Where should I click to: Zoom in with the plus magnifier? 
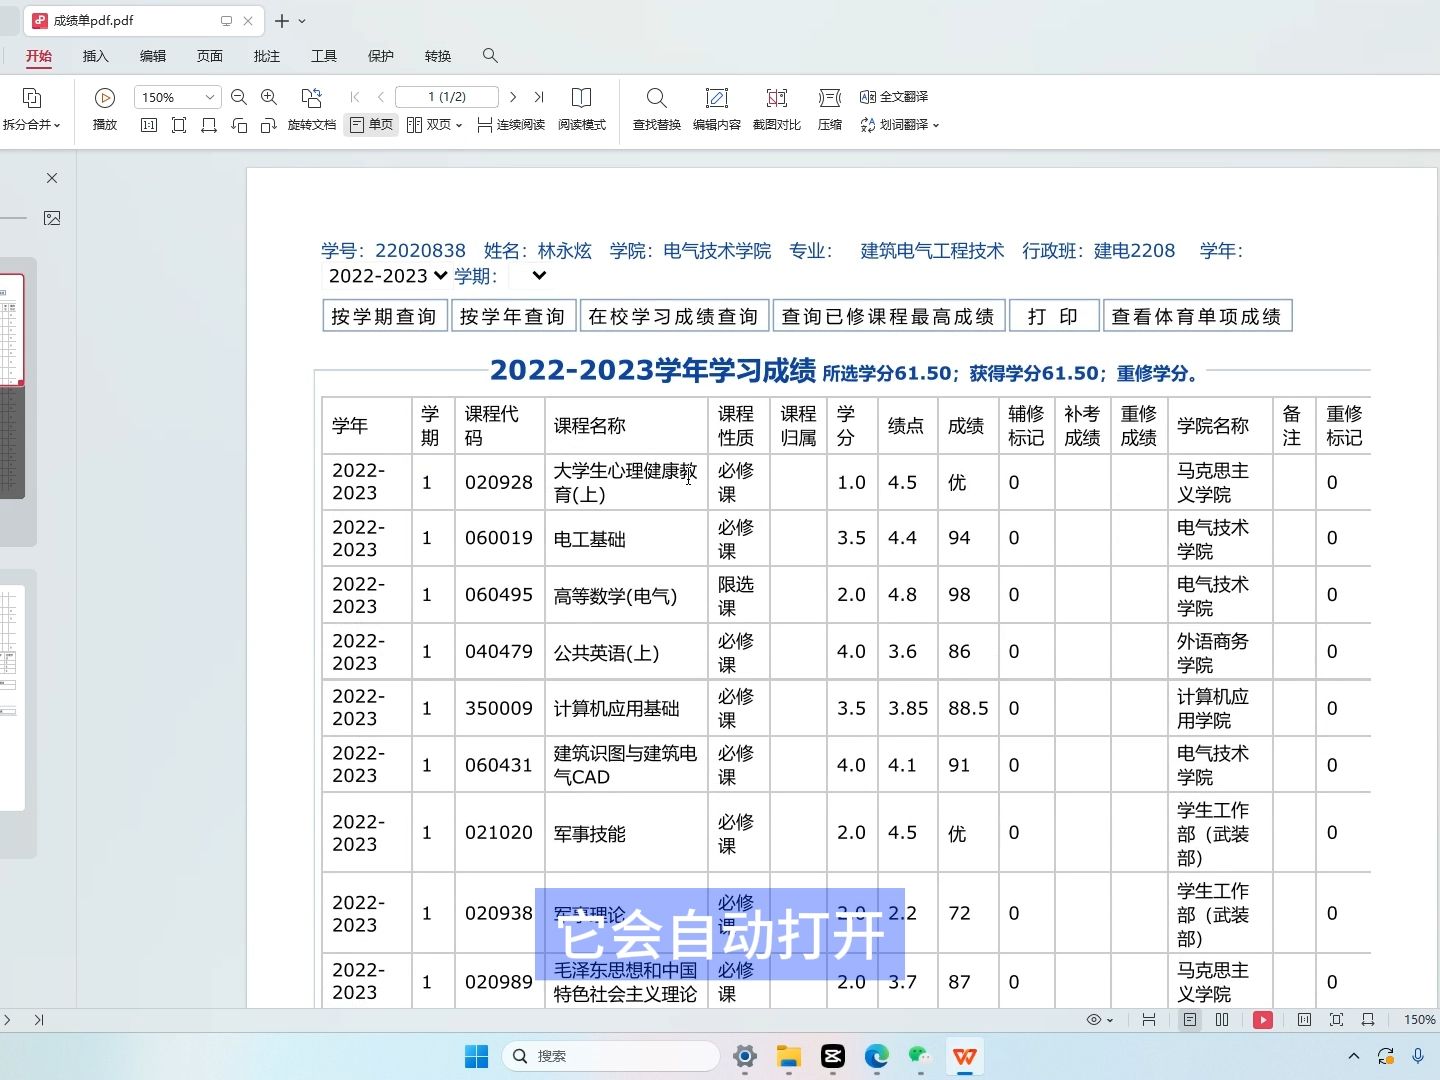click(x=269, y=97)
